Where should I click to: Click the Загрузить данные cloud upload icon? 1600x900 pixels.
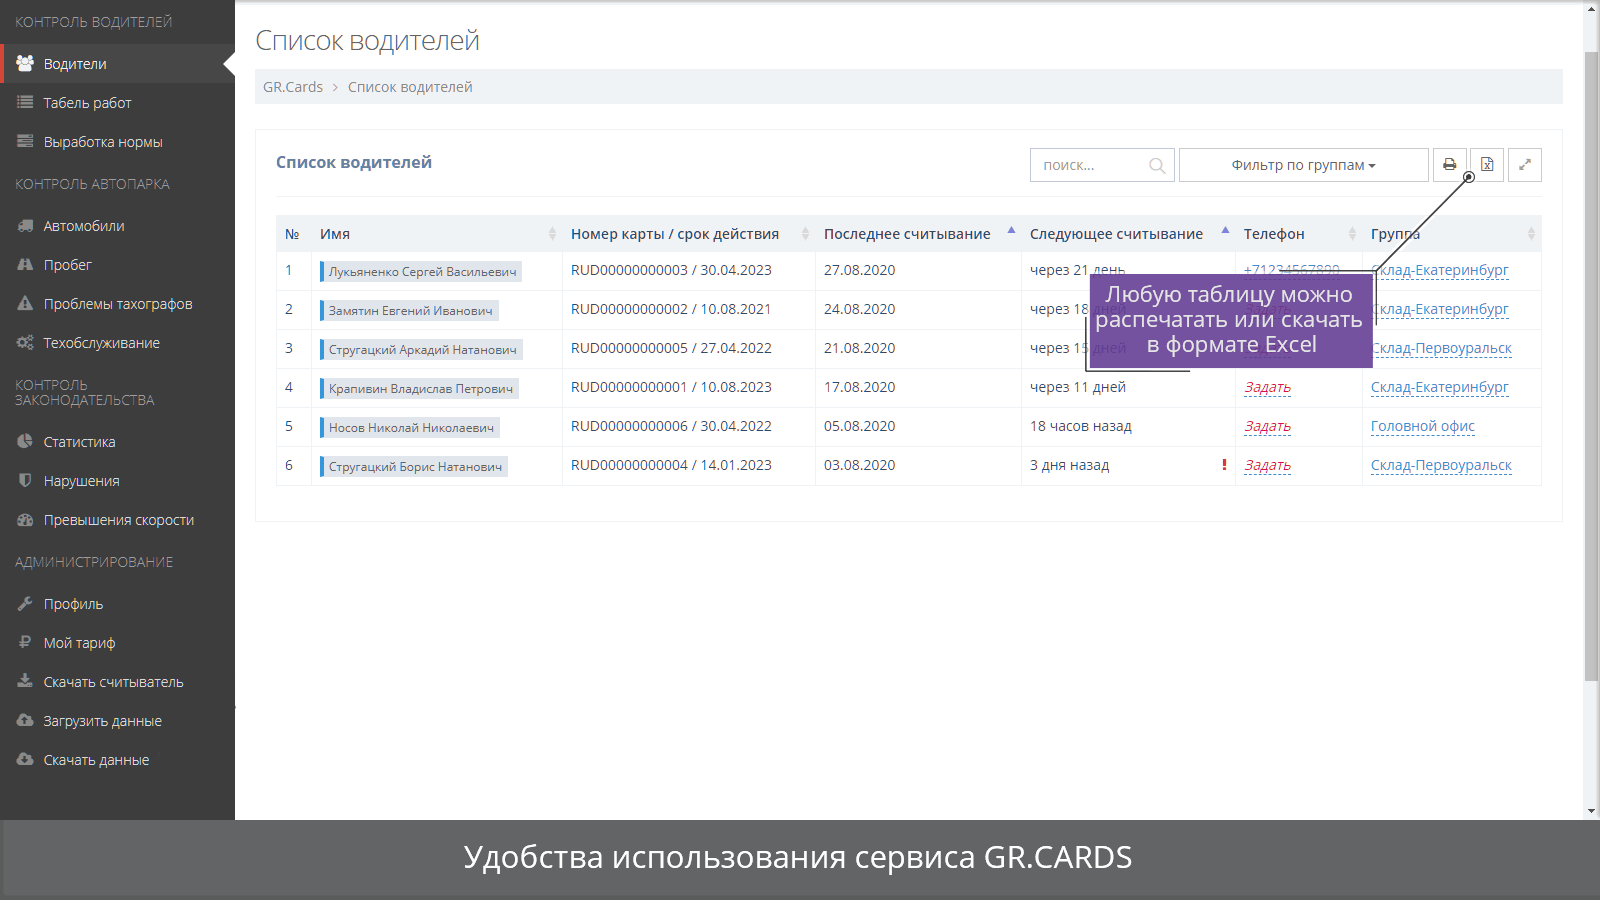coord(25,720)
